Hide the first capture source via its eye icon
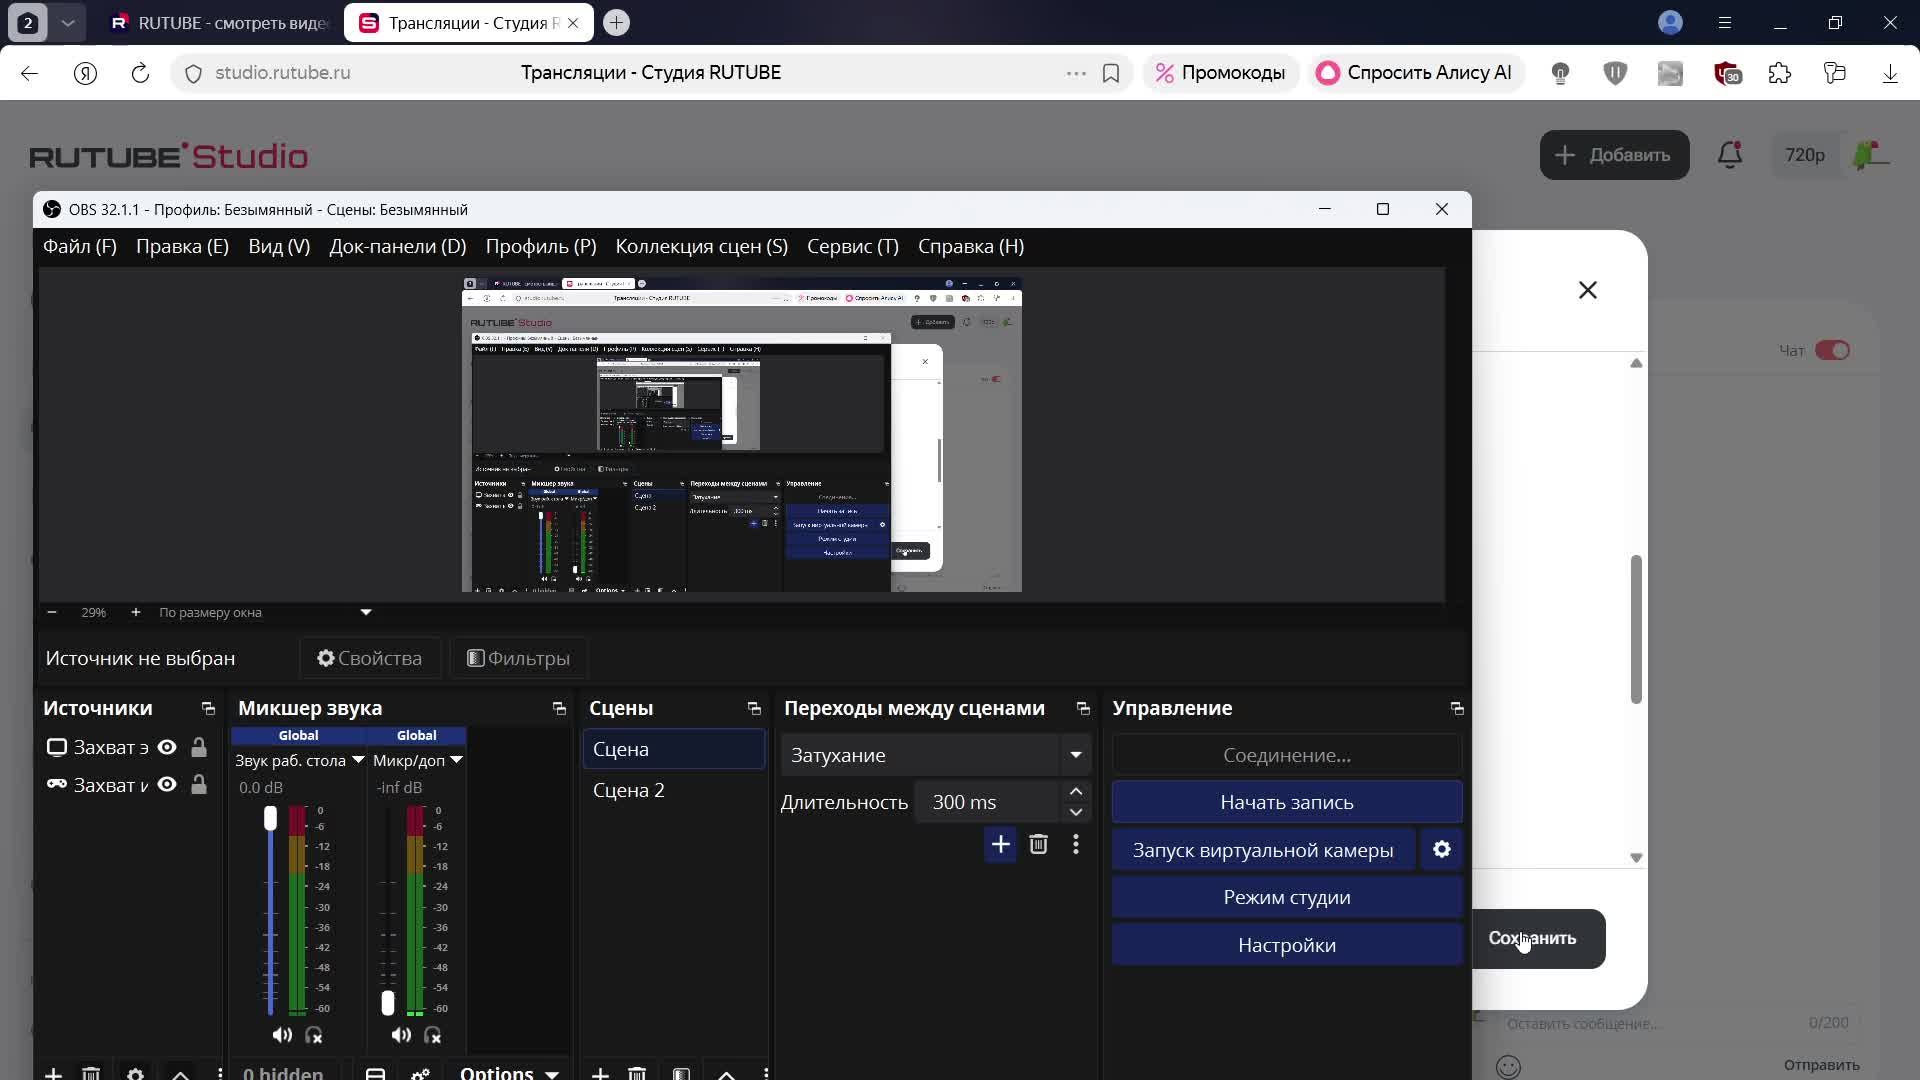Image resolution: width=1920 pixels, height=1080 pixels. click(167, 747)
